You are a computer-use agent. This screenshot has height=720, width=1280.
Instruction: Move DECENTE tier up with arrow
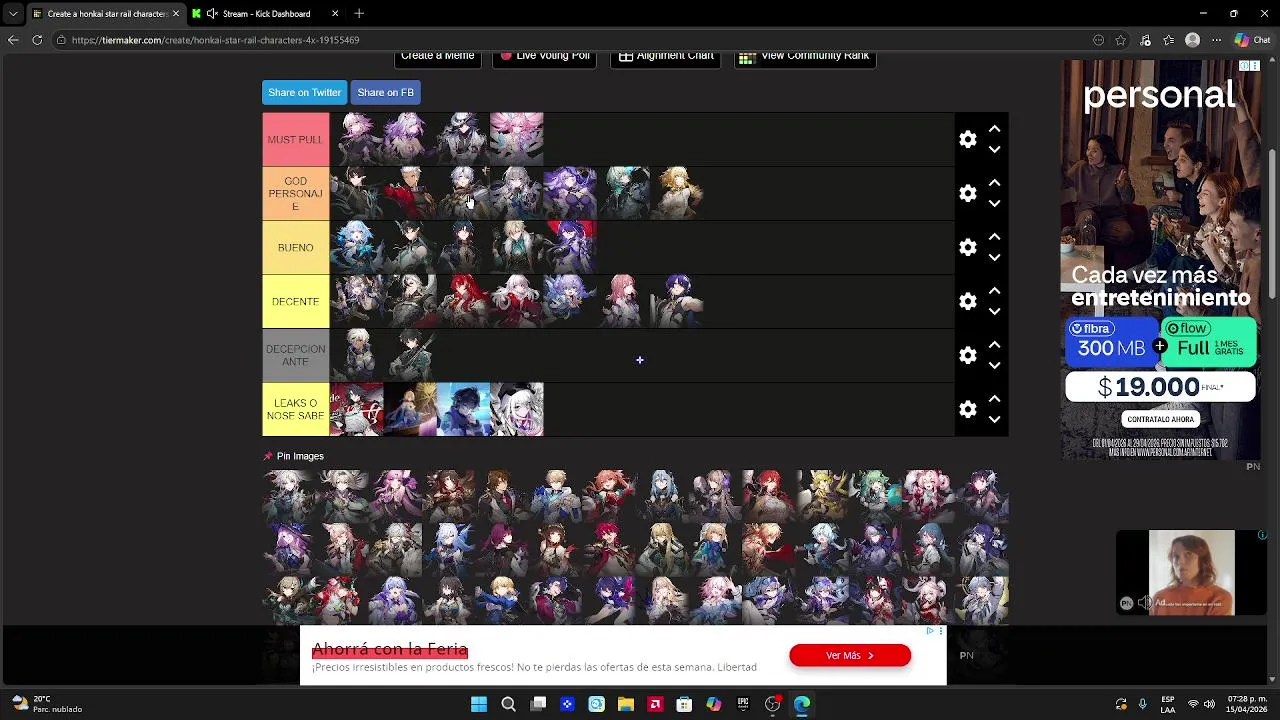click(994, 292)
